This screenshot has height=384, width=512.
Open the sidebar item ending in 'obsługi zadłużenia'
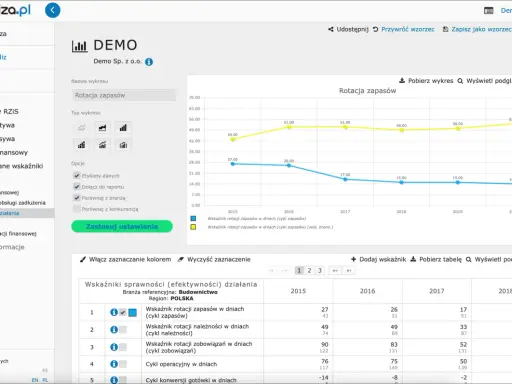click(x=23, y=203)
